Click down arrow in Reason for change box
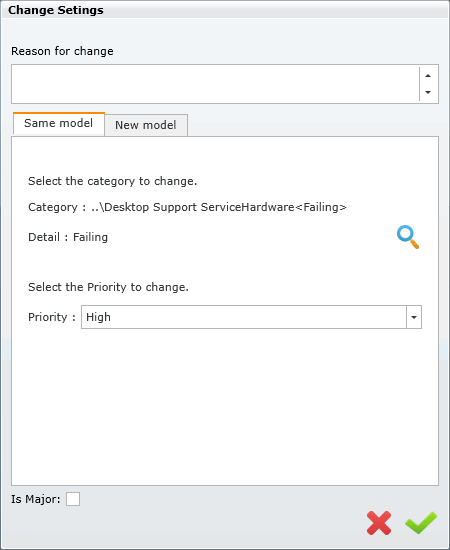The height and width of the screenshot is (550, 450). point(428,92)
